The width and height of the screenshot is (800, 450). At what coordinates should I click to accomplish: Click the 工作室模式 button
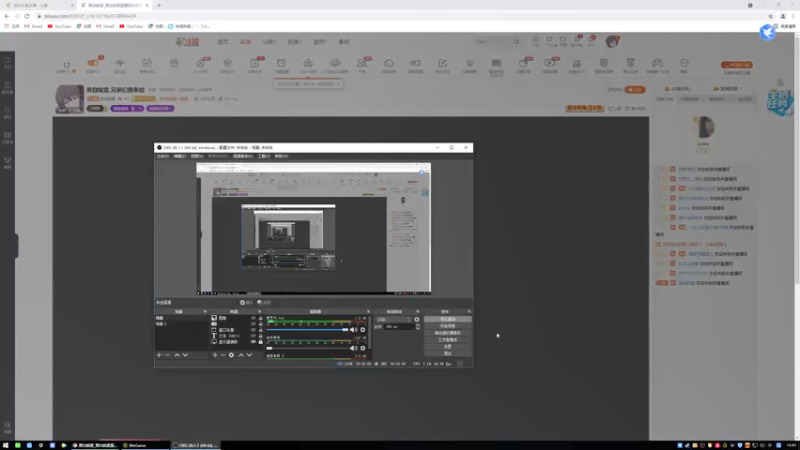point(447,340)
